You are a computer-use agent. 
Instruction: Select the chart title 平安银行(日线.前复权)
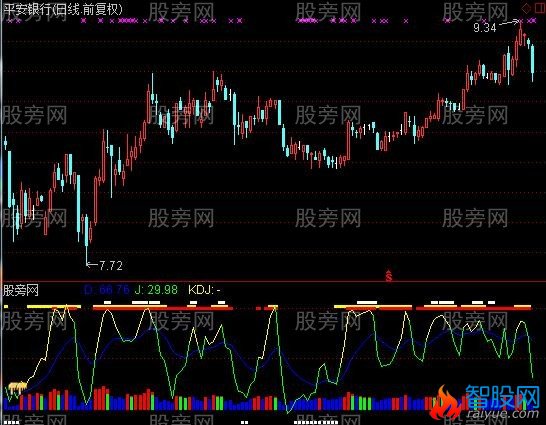click(x=63, y=9)
